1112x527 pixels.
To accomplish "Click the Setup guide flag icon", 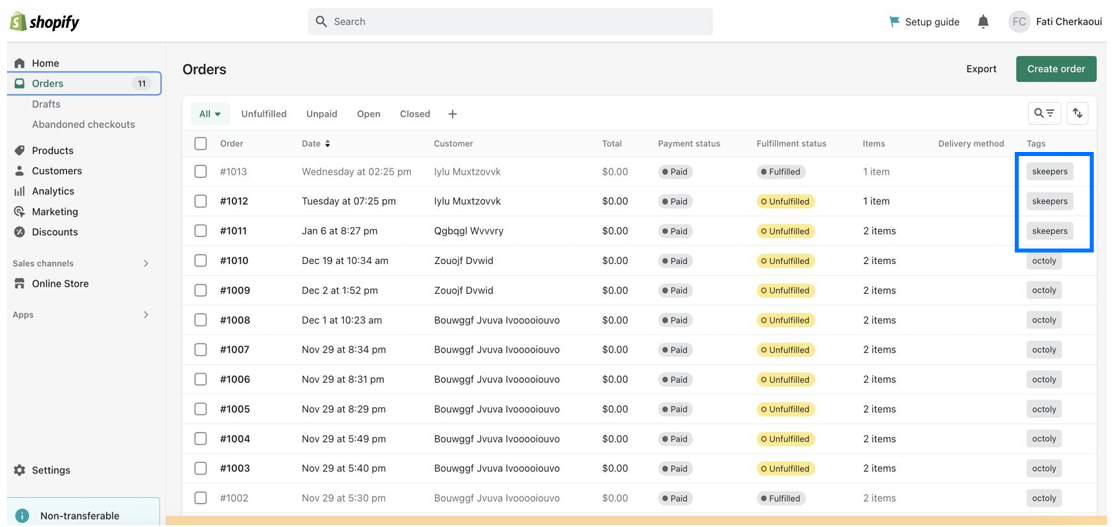I will pyautogui.click(x=894, y=21).
